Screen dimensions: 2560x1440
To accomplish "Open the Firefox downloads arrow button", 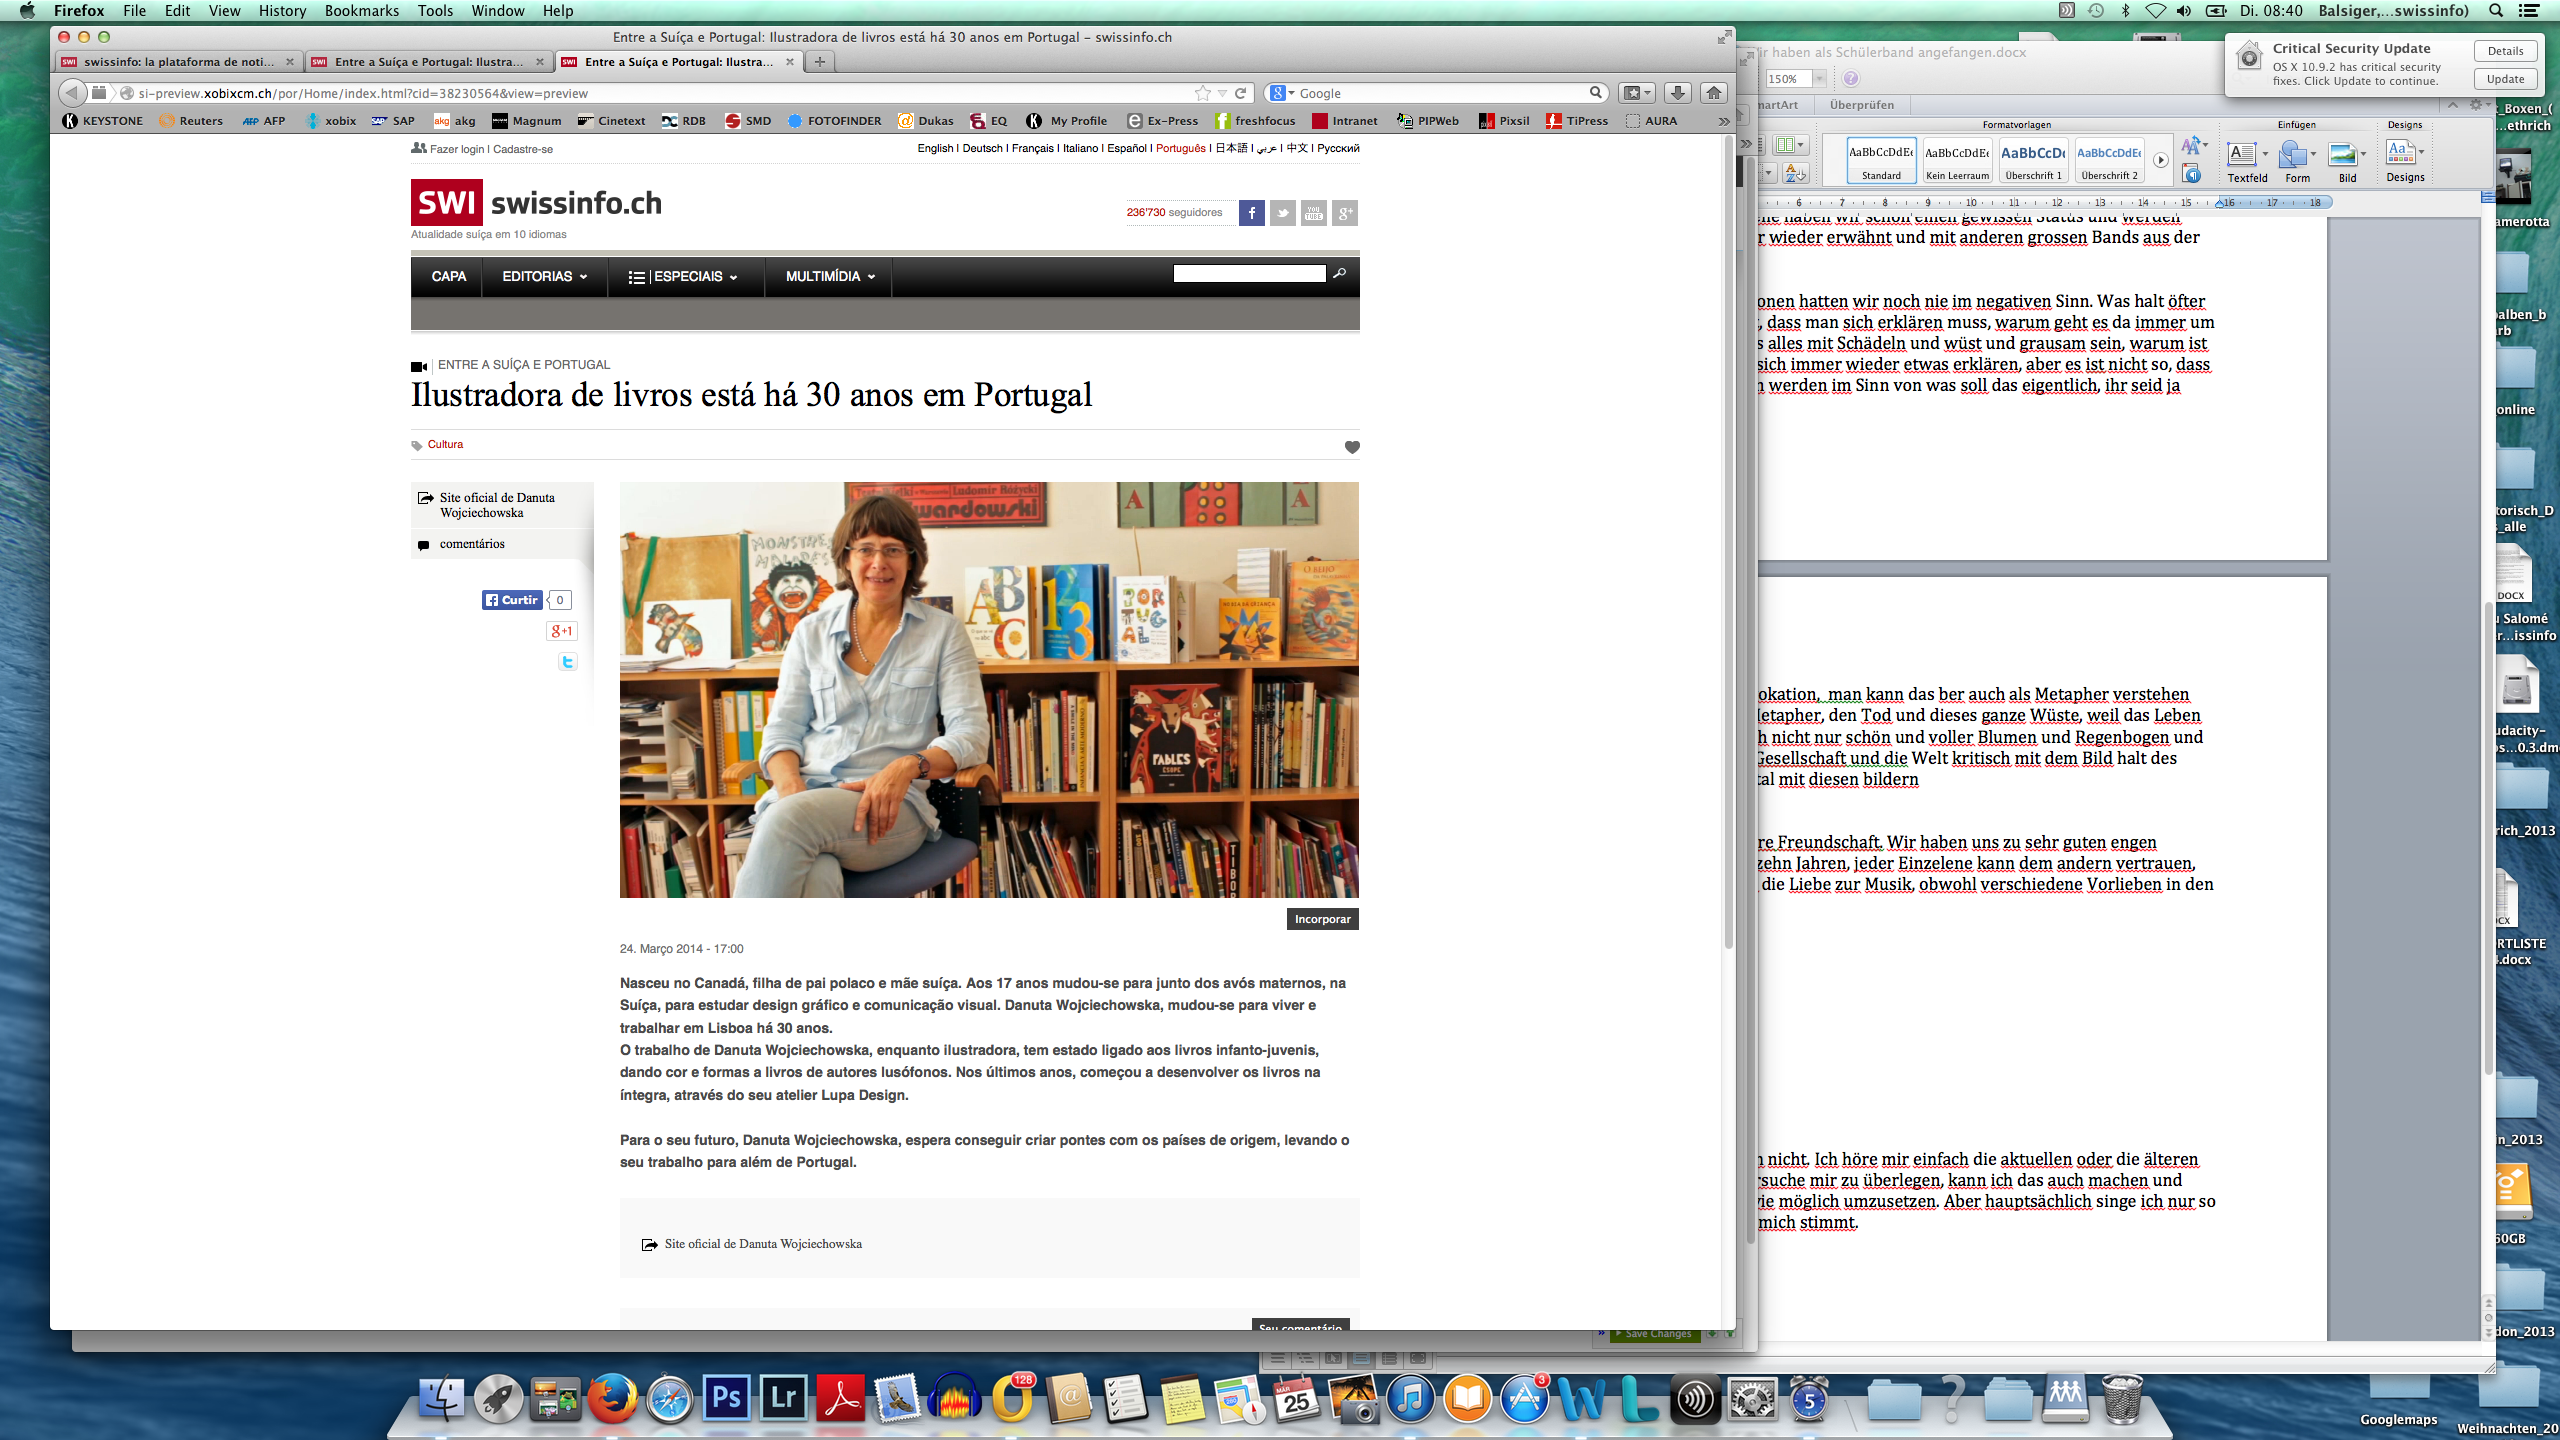I will pyautogui.click(x=1677, y=93).
